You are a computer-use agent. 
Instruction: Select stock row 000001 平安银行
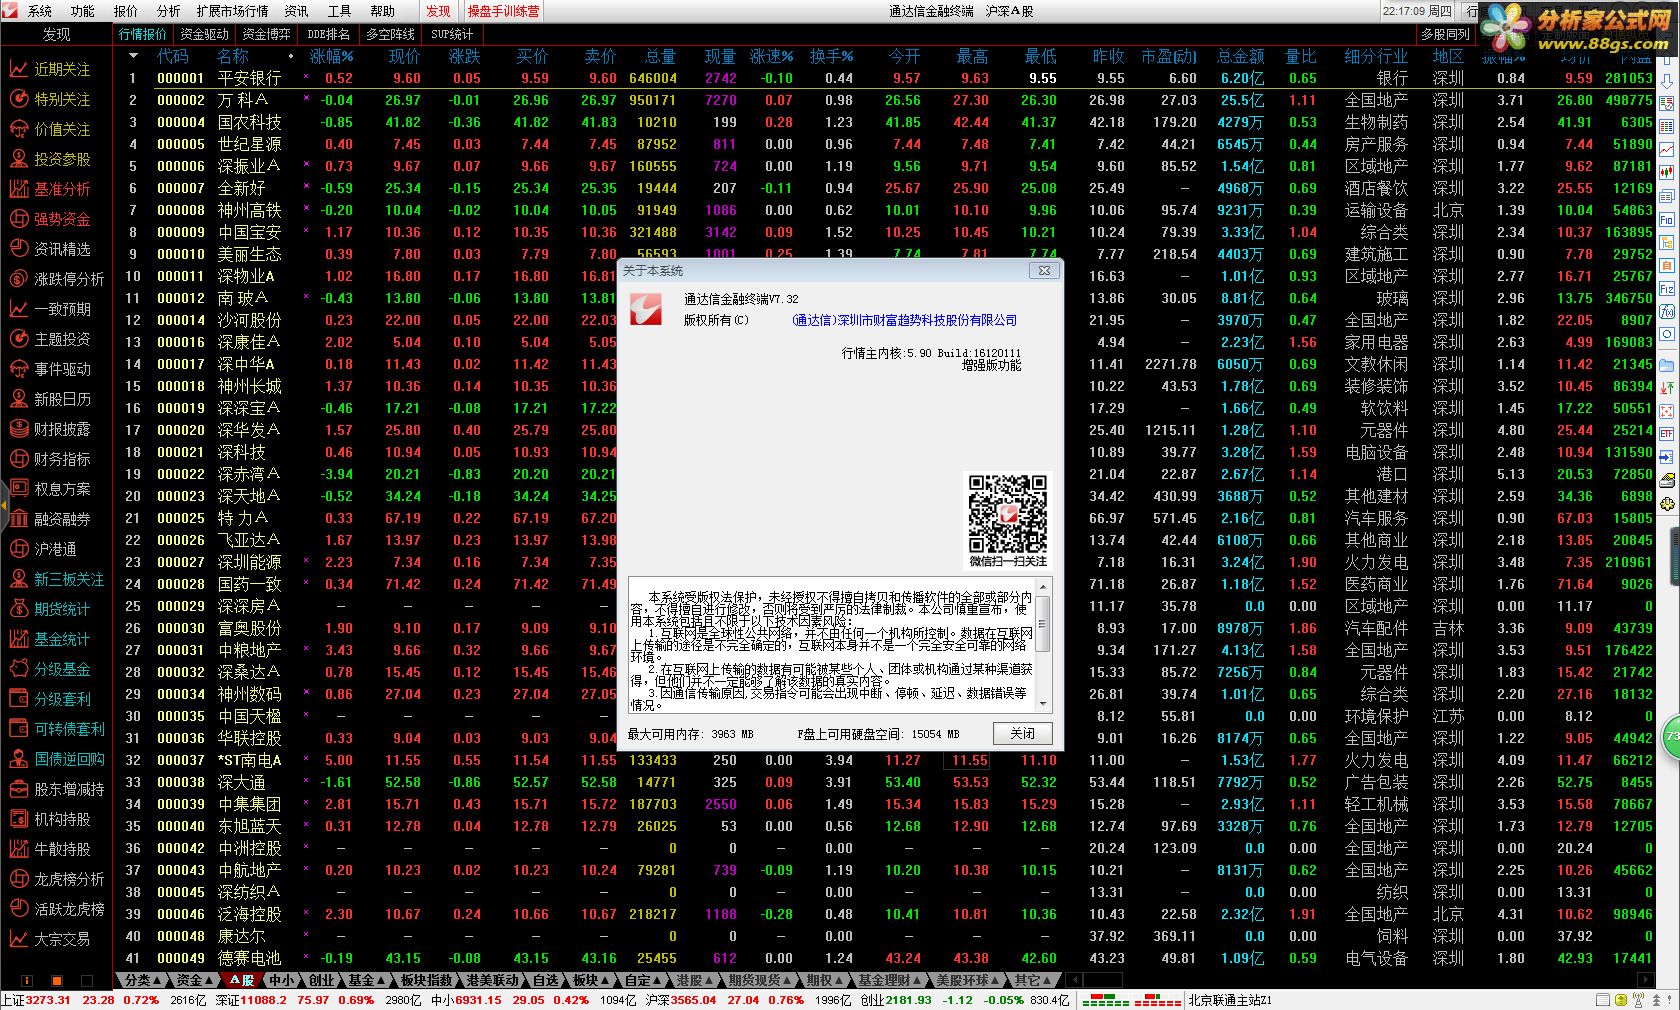point(885,78)
